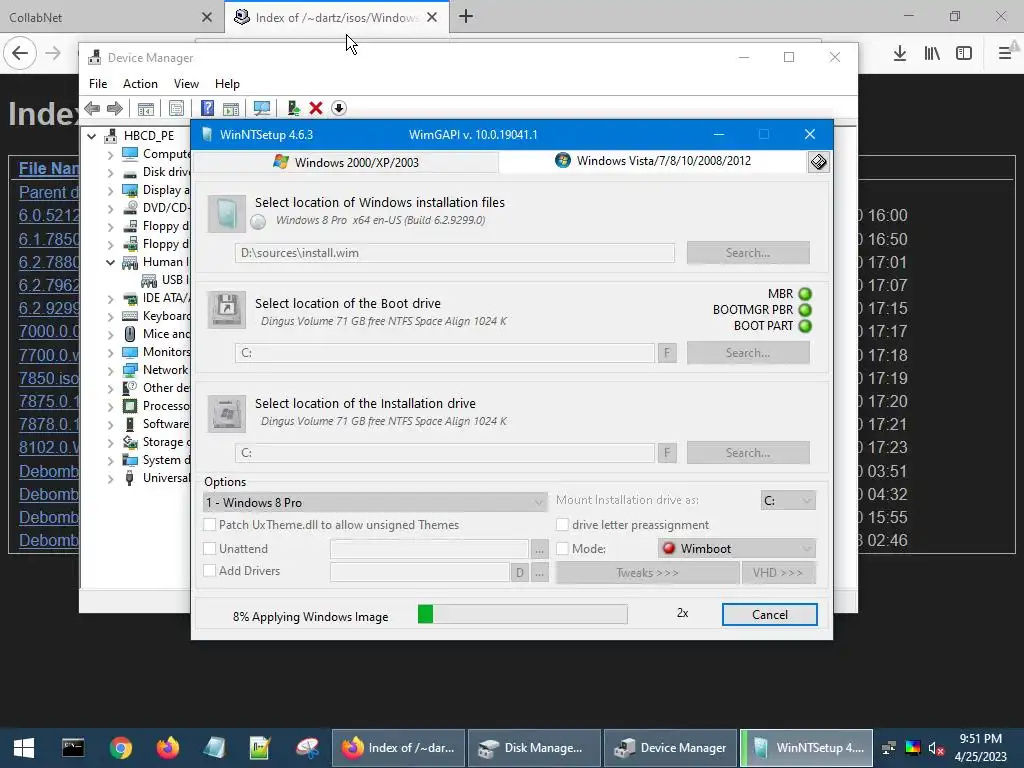Image resolution: width=1024 pixels, height=768 pixels.
Task: Click the D:\sources\install.wim path field
Action: (x=455, y=253)
